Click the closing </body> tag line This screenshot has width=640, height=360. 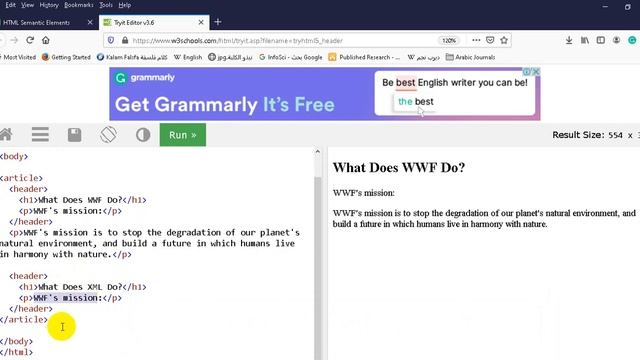tap(16, 341)
